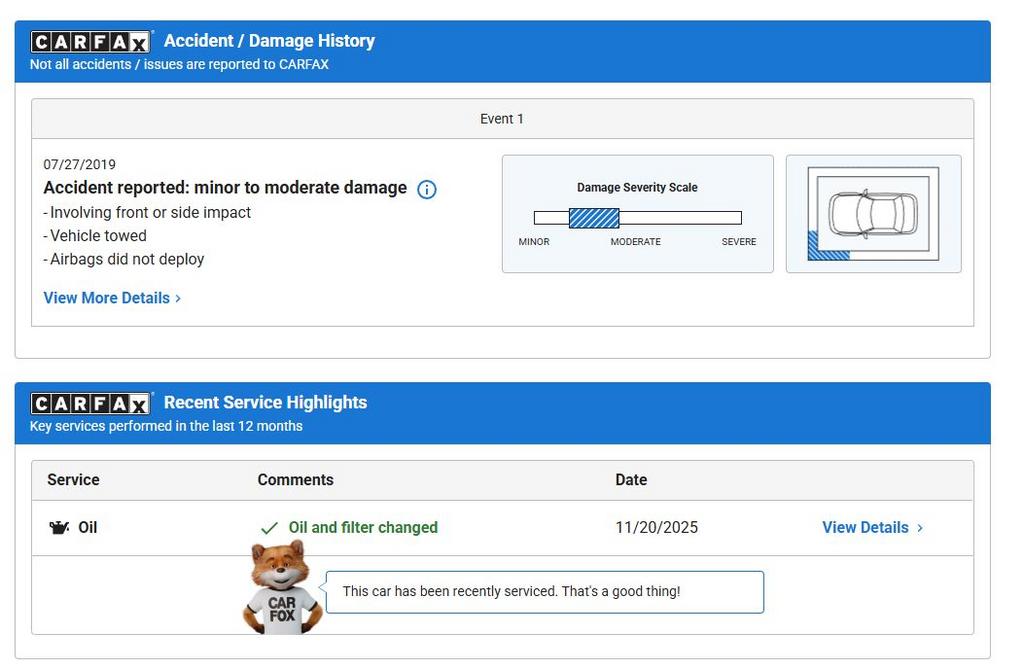Click the green checkmark before Oil and filter changed
The height and width of the screenshot is (669, 1024).
(269, 528)
